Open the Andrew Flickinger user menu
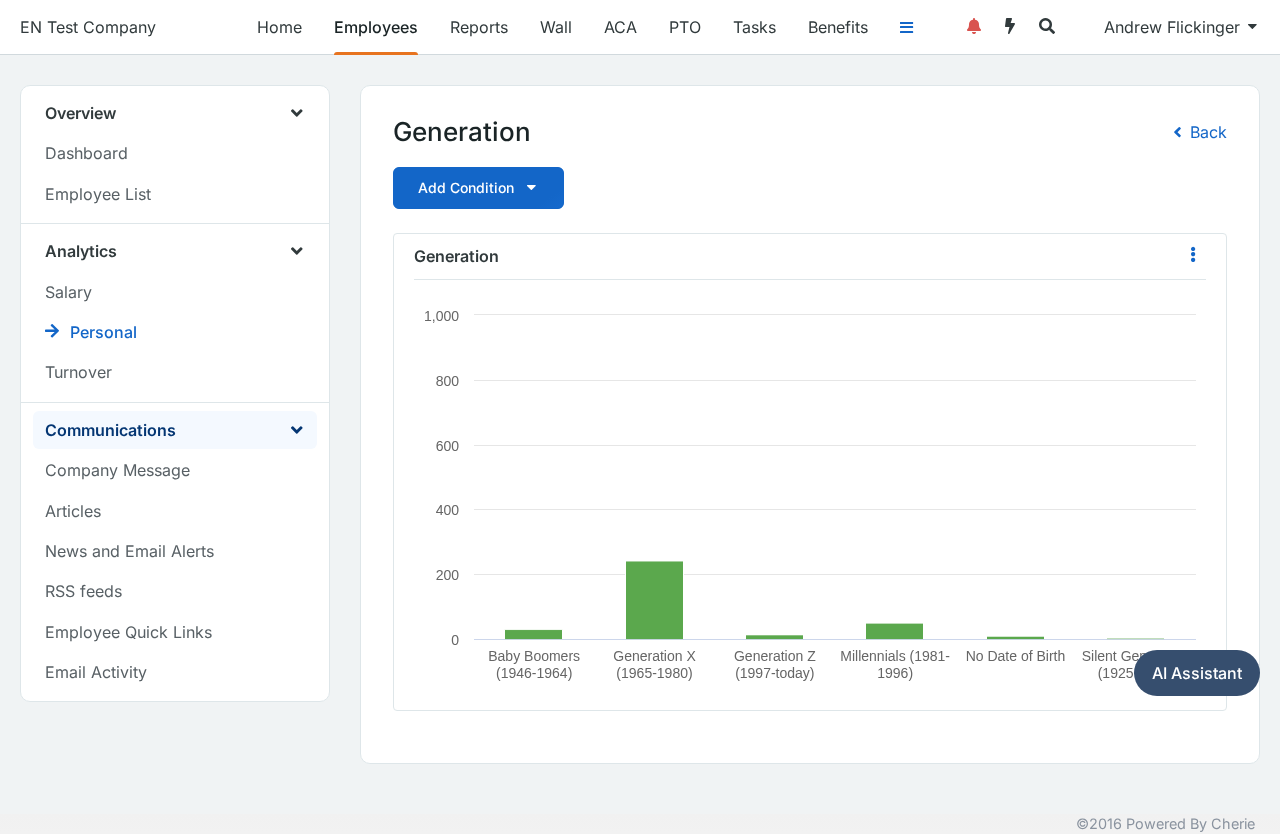1280x834 pixels. (1180, 27)
